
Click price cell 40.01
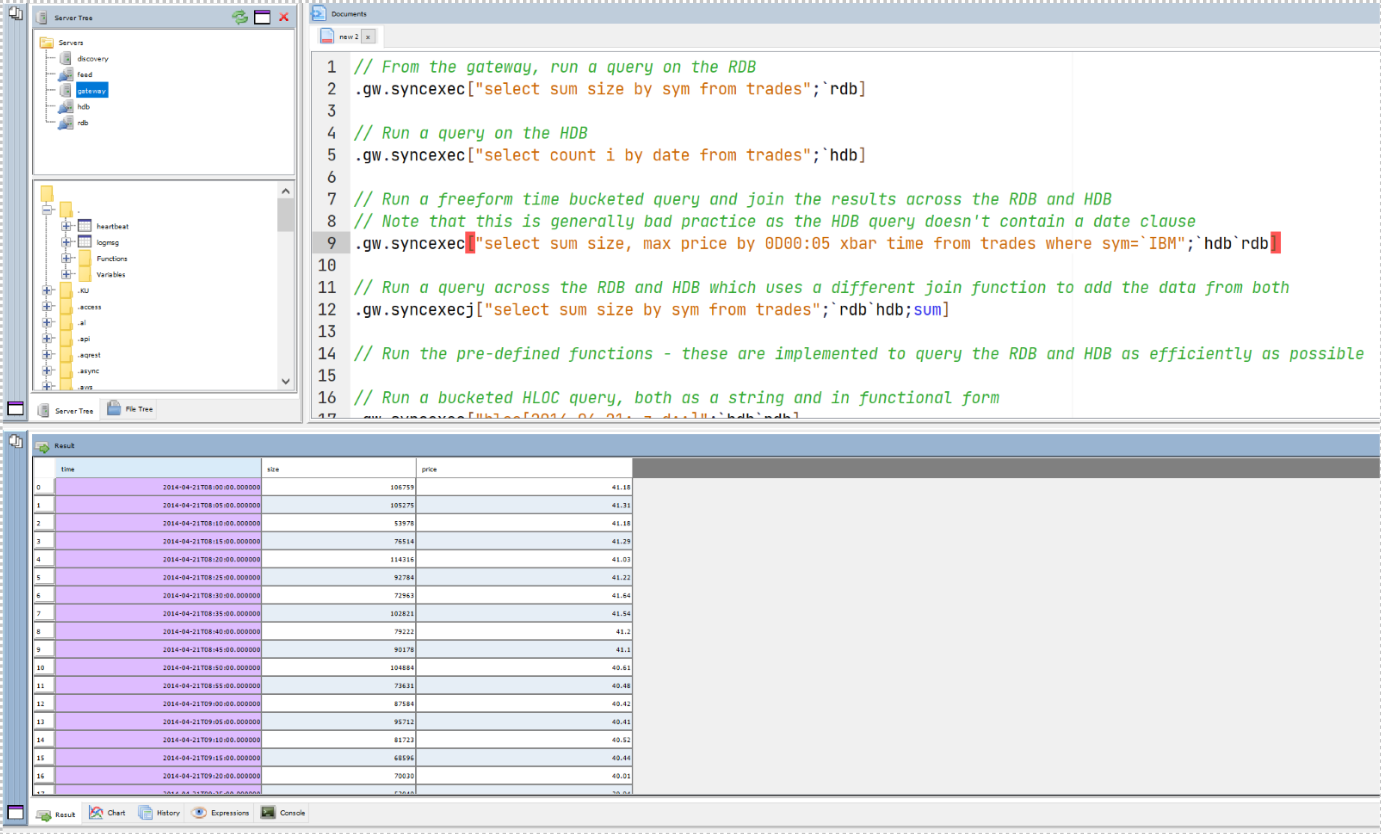(525, 775)
